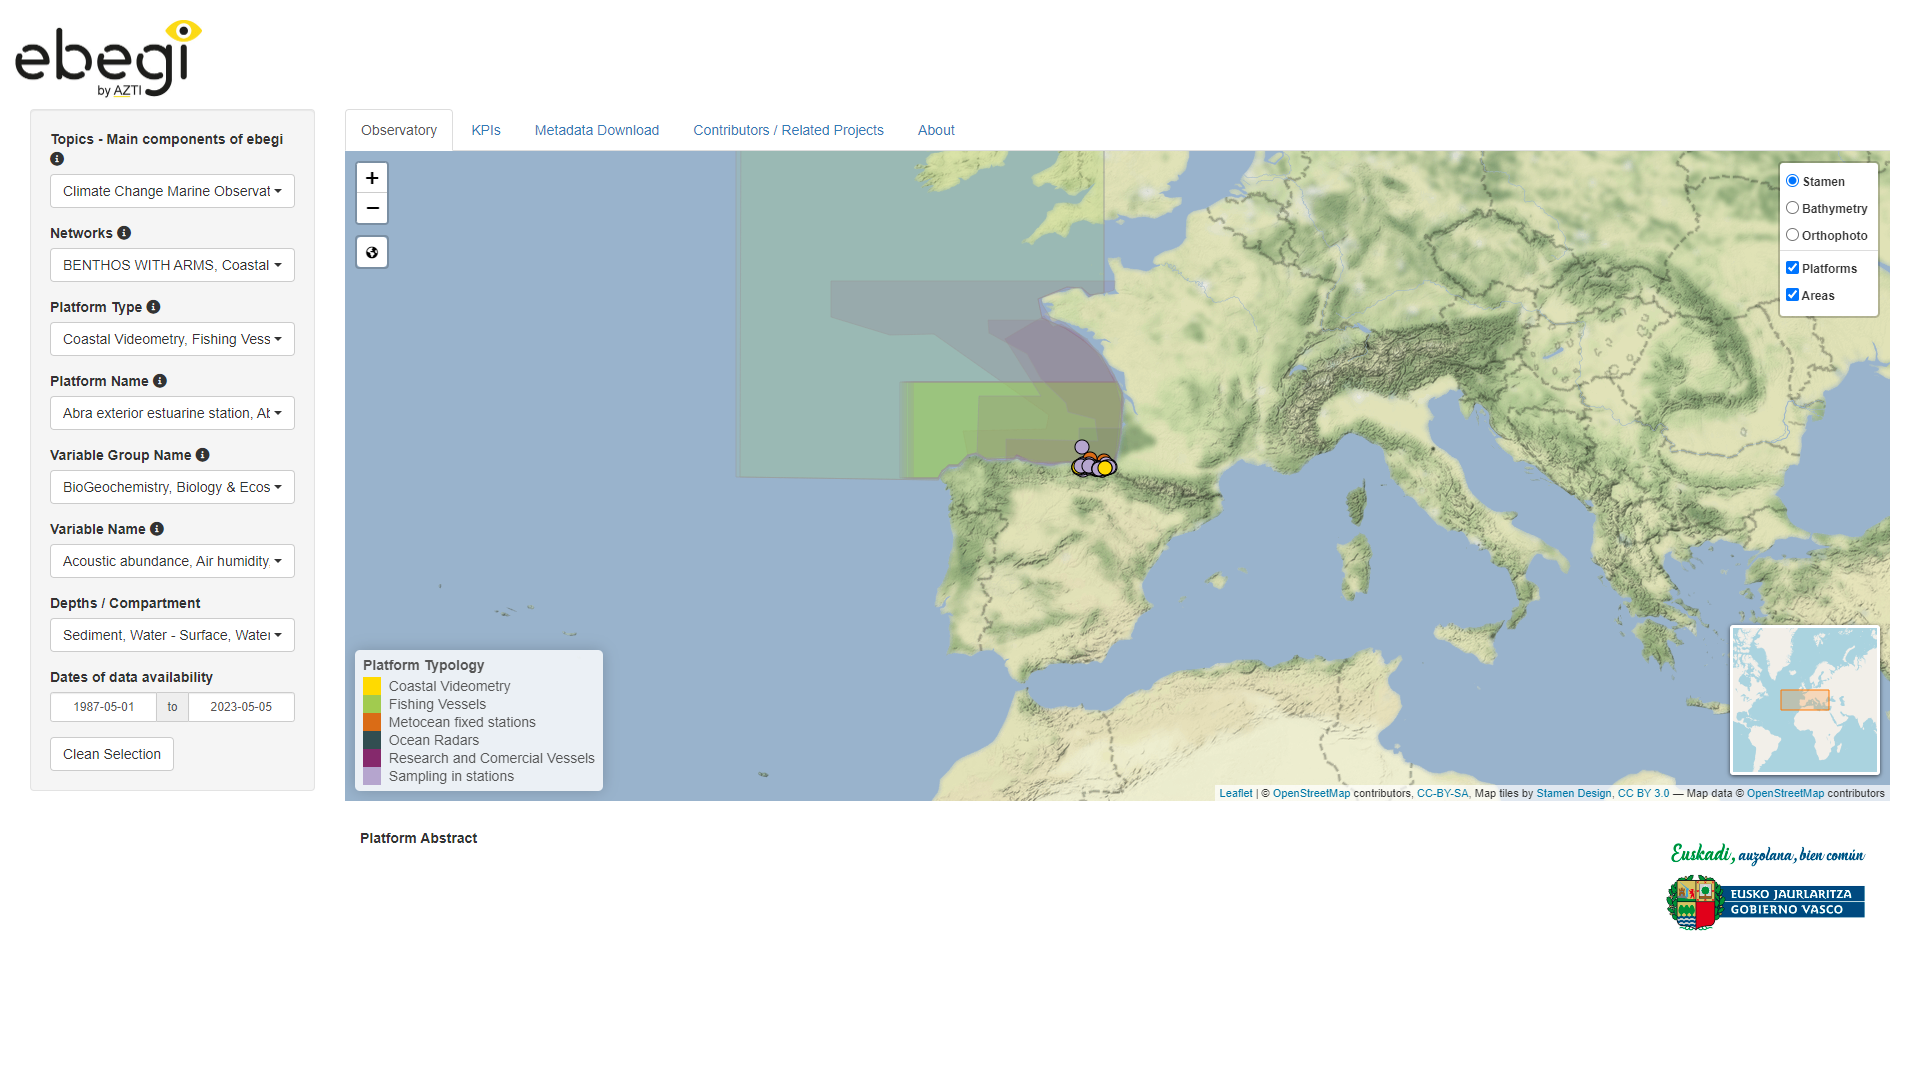Image resolution: width=1920 pixels, height=1080 pixels.
Task: Click info icon beside Platform Name
Action: coord(160,381)
